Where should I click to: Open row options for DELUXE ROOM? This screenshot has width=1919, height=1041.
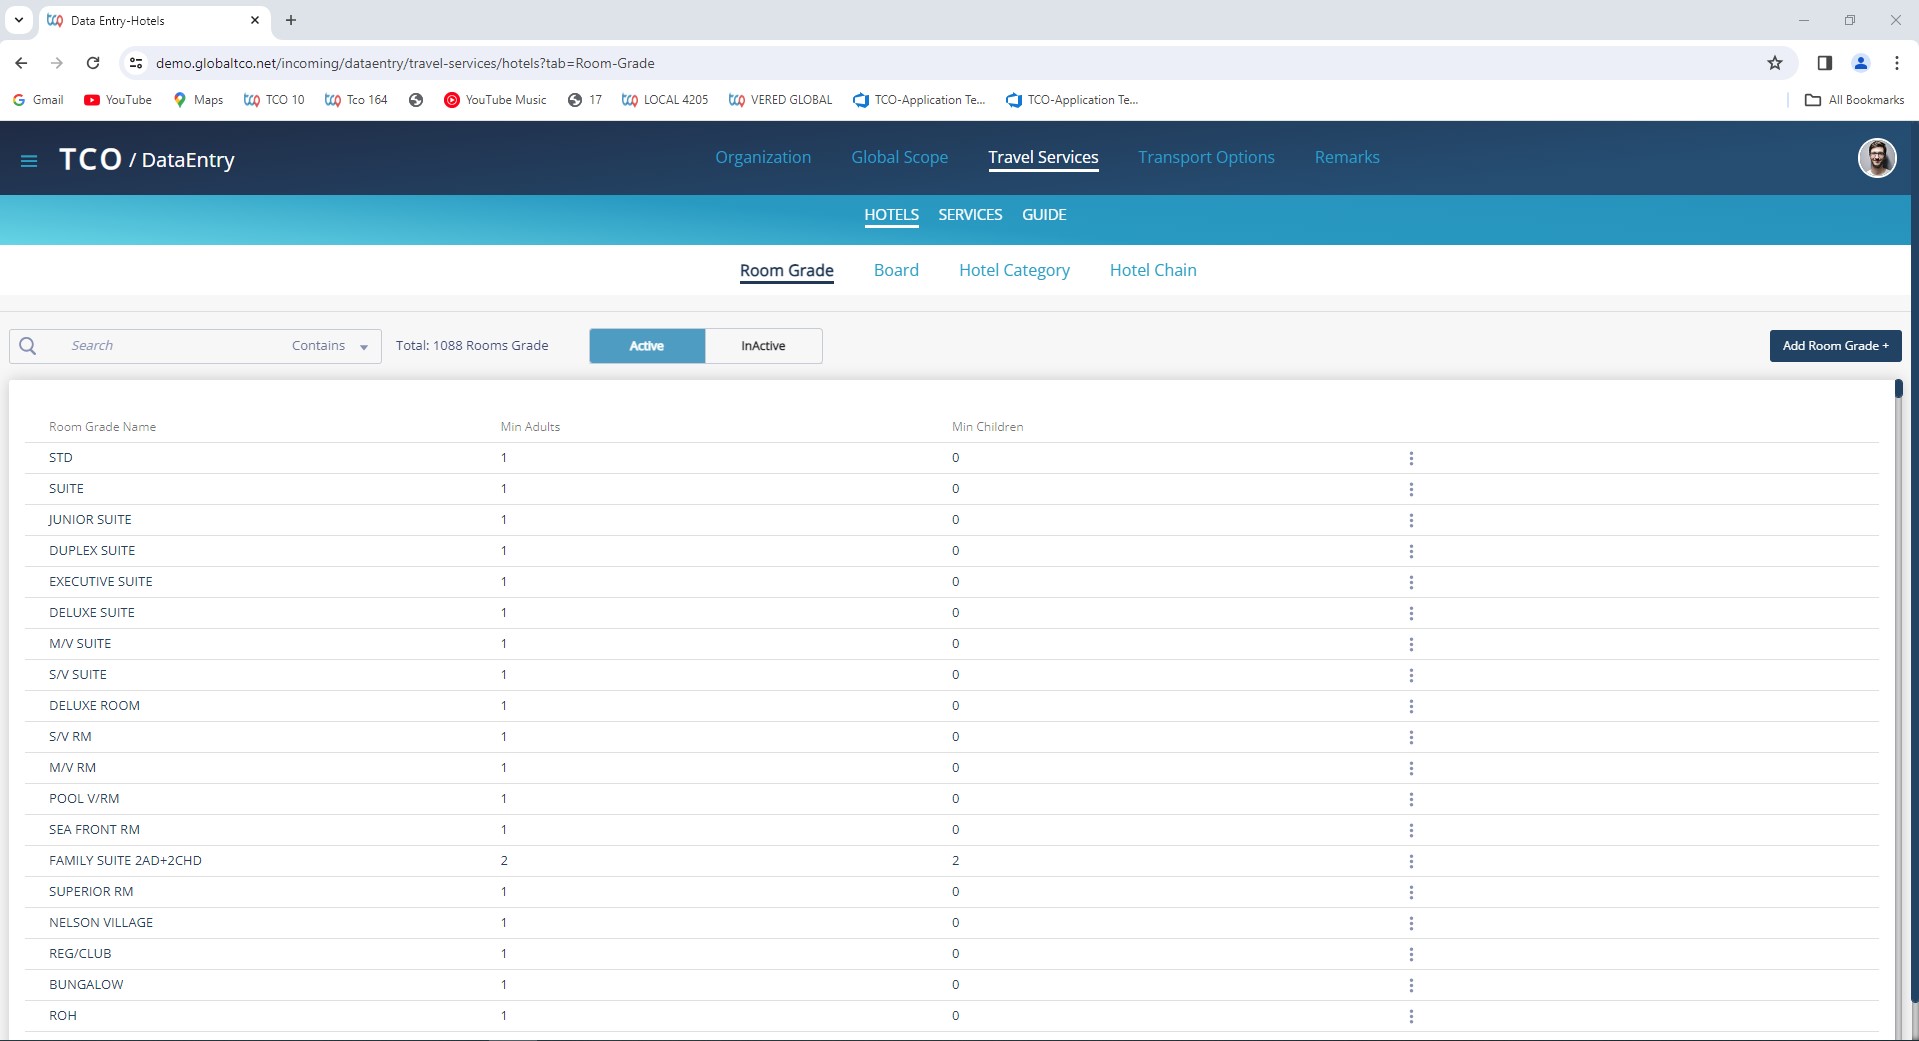[x=1411, y=706]
